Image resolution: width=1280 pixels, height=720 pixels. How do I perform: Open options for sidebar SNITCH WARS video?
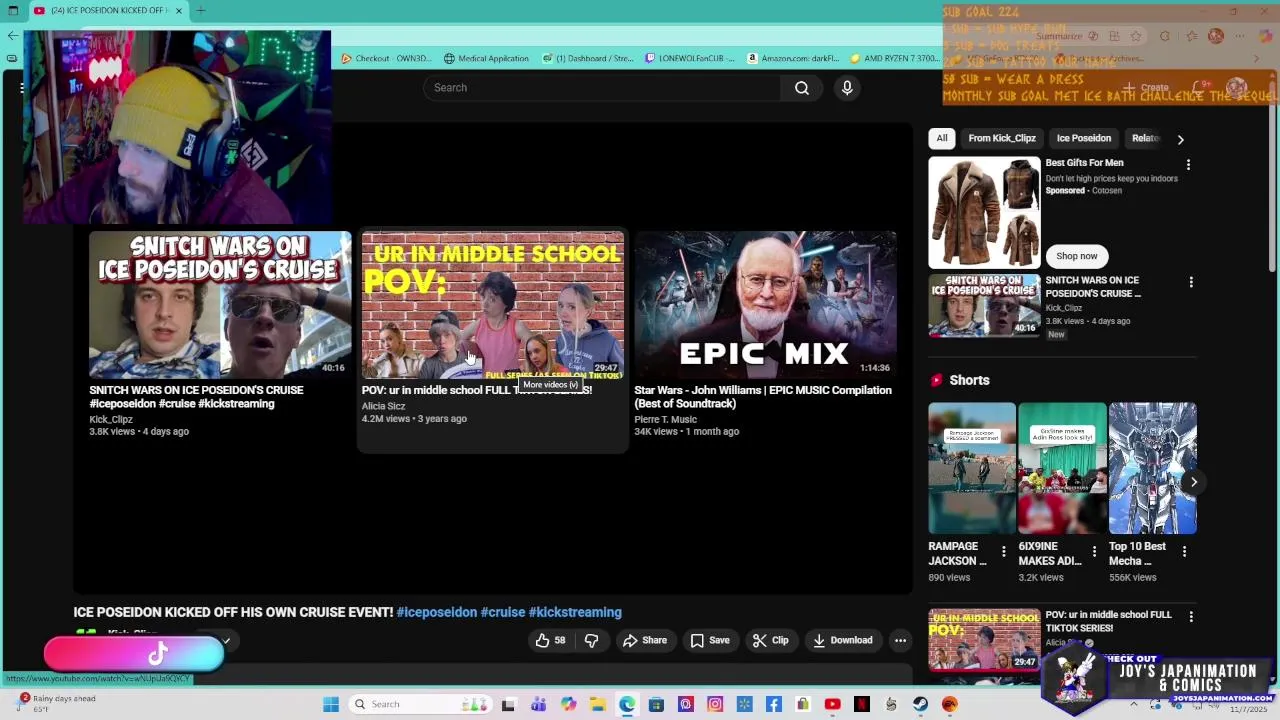pyautogui.click(x=1190, y=283)
